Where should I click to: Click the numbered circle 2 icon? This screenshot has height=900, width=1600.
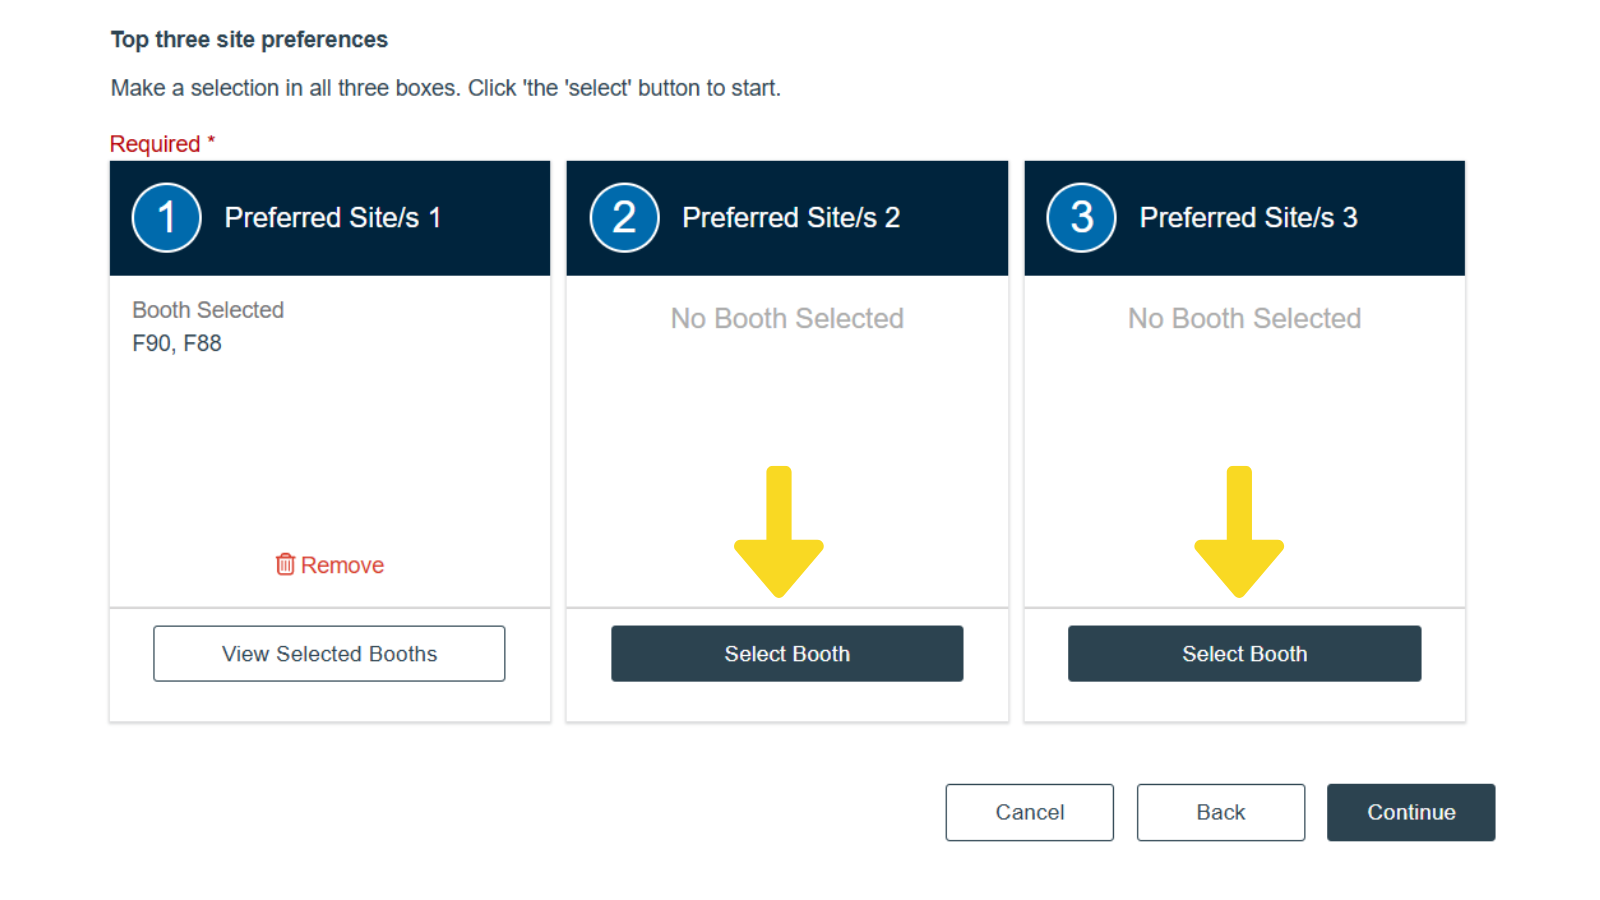coord(623,217)
